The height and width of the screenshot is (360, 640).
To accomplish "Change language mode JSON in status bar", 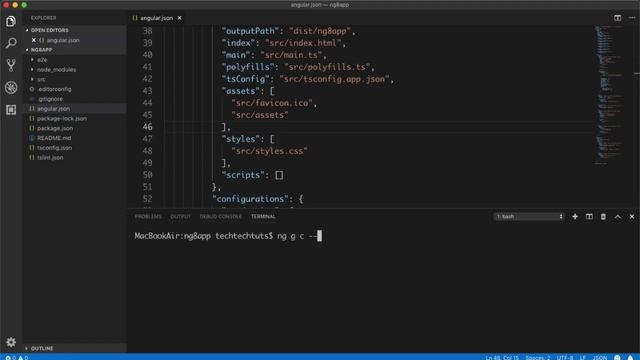I will point(600,358).
